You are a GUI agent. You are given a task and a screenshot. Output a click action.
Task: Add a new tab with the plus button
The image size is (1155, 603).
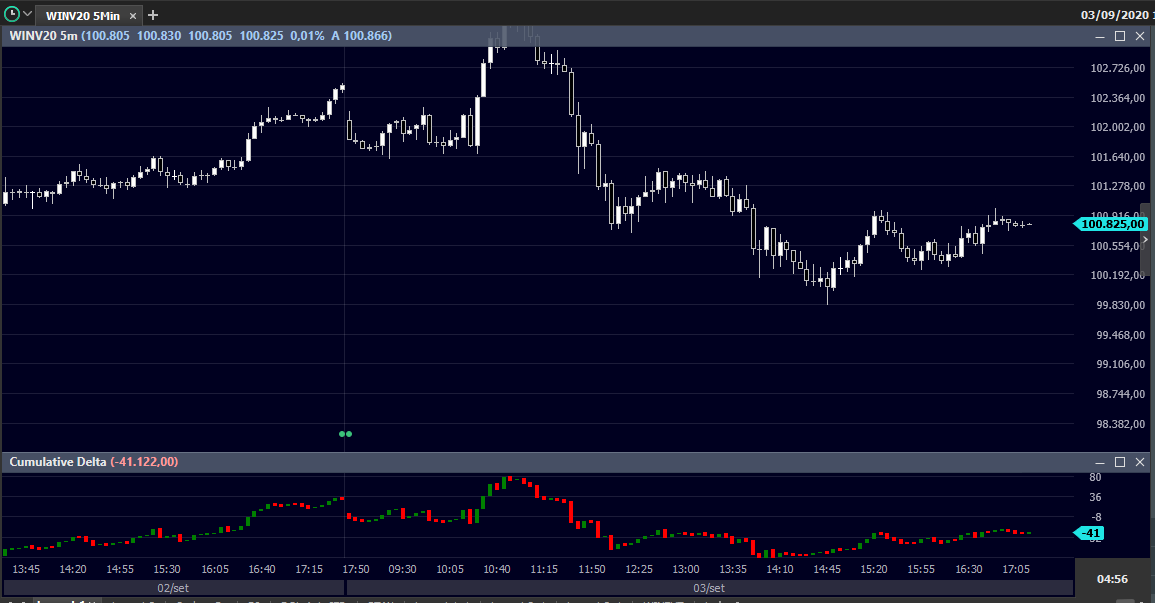tap(152, 15)
